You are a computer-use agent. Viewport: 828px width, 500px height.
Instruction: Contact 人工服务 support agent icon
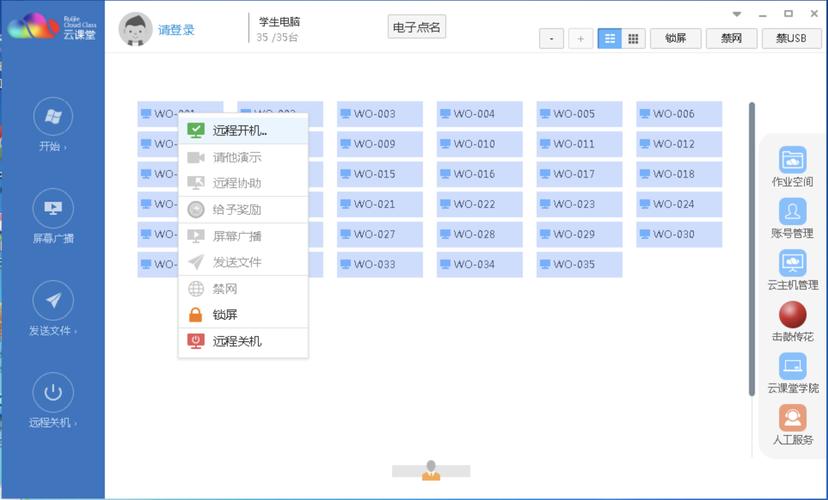[x=792, y=418]
